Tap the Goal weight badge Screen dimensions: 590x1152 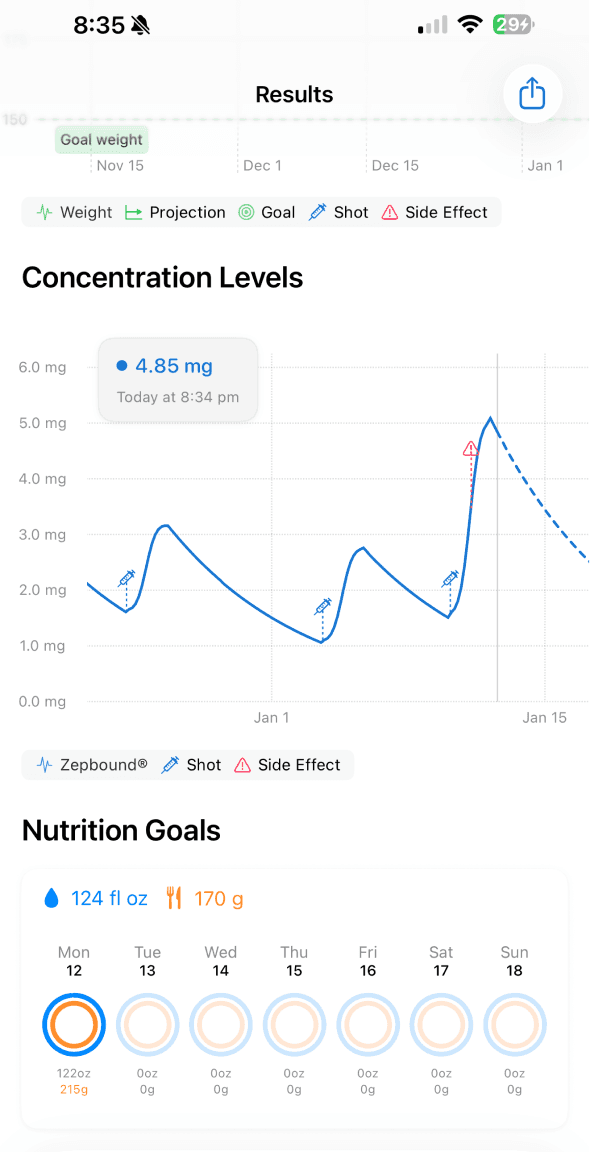(101, 140)
